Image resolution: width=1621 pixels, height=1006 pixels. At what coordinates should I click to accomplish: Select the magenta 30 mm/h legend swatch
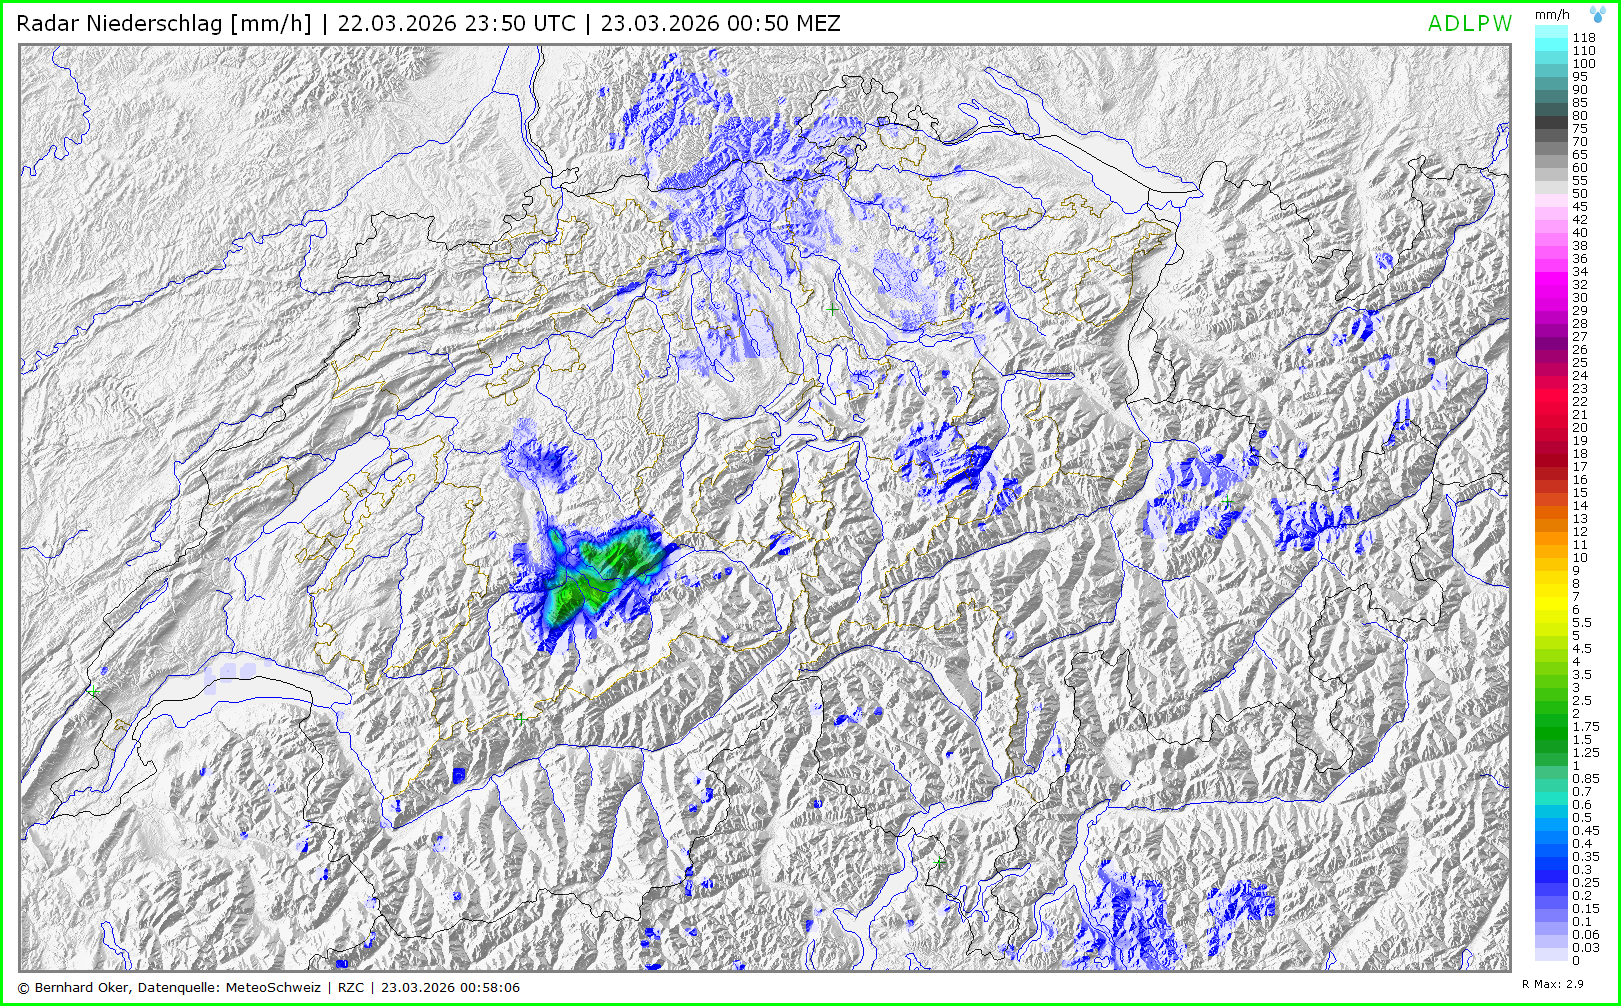[1551, 297]
